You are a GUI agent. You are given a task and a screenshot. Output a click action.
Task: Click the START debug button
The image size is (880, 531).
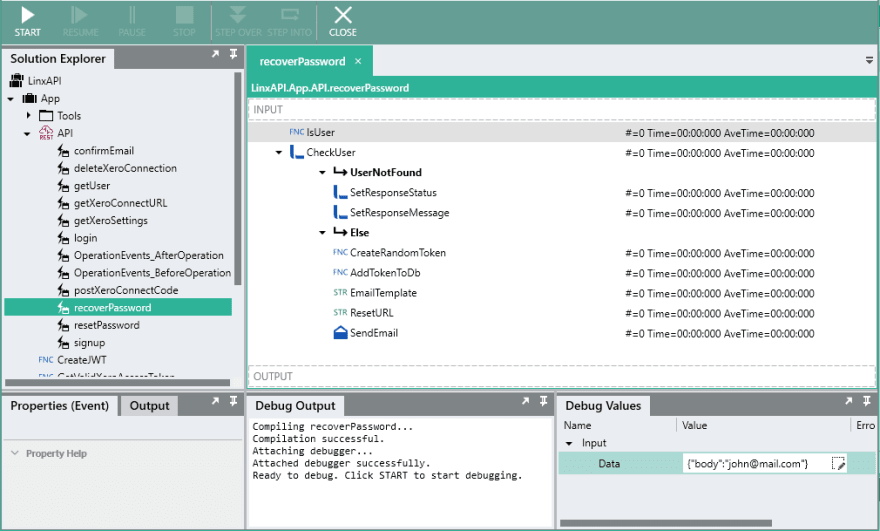(x=28, y=21)
